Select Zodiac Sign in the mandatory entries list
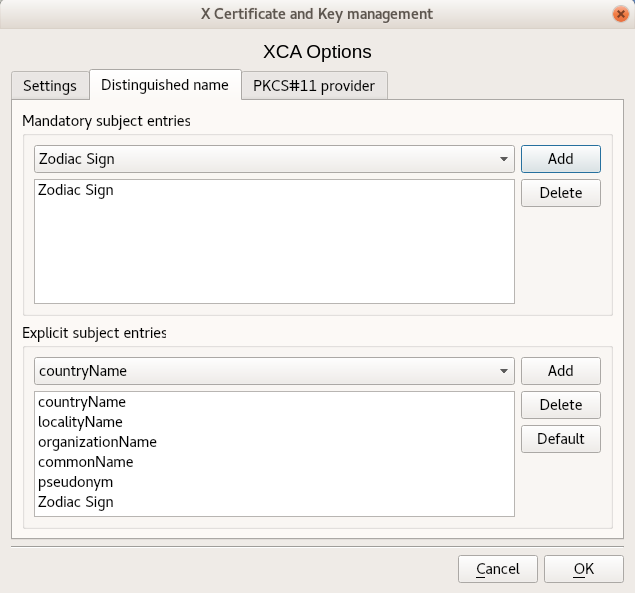The width and height of the screenshot is (635, 593). point(76,190)
